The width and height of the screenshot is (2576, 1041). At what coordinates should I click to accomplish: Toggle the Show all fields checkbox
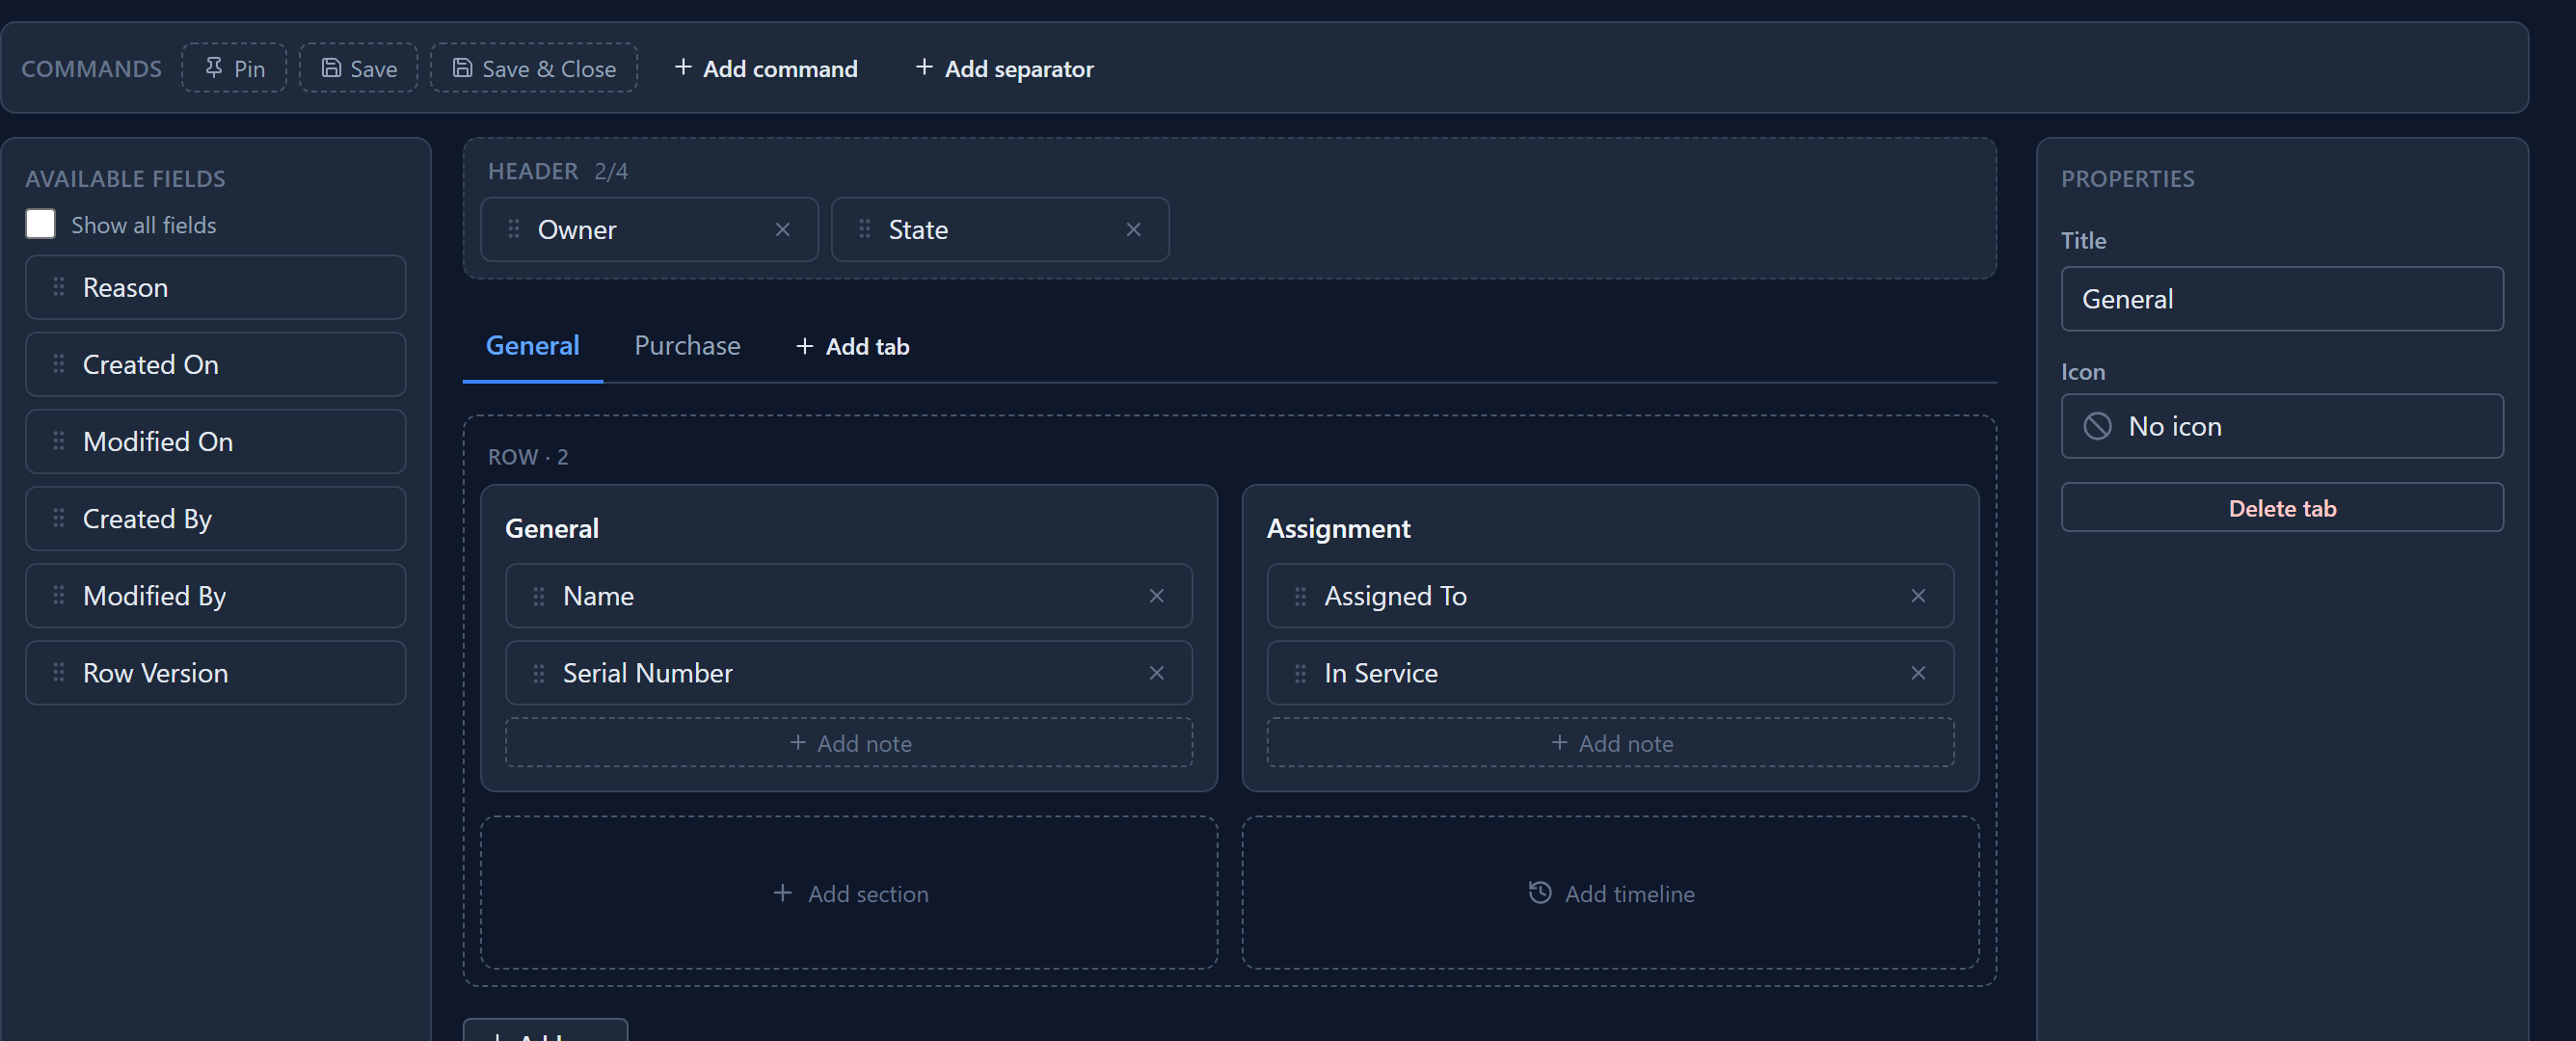[40, 224]
